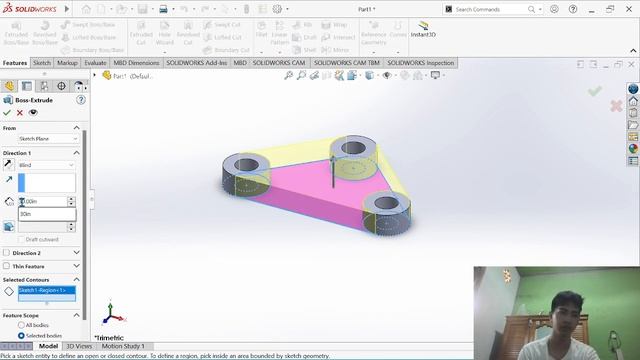Collapse the Selected Contours section chevron
Viewport: 640px width, 360px height.
[76, 280]
